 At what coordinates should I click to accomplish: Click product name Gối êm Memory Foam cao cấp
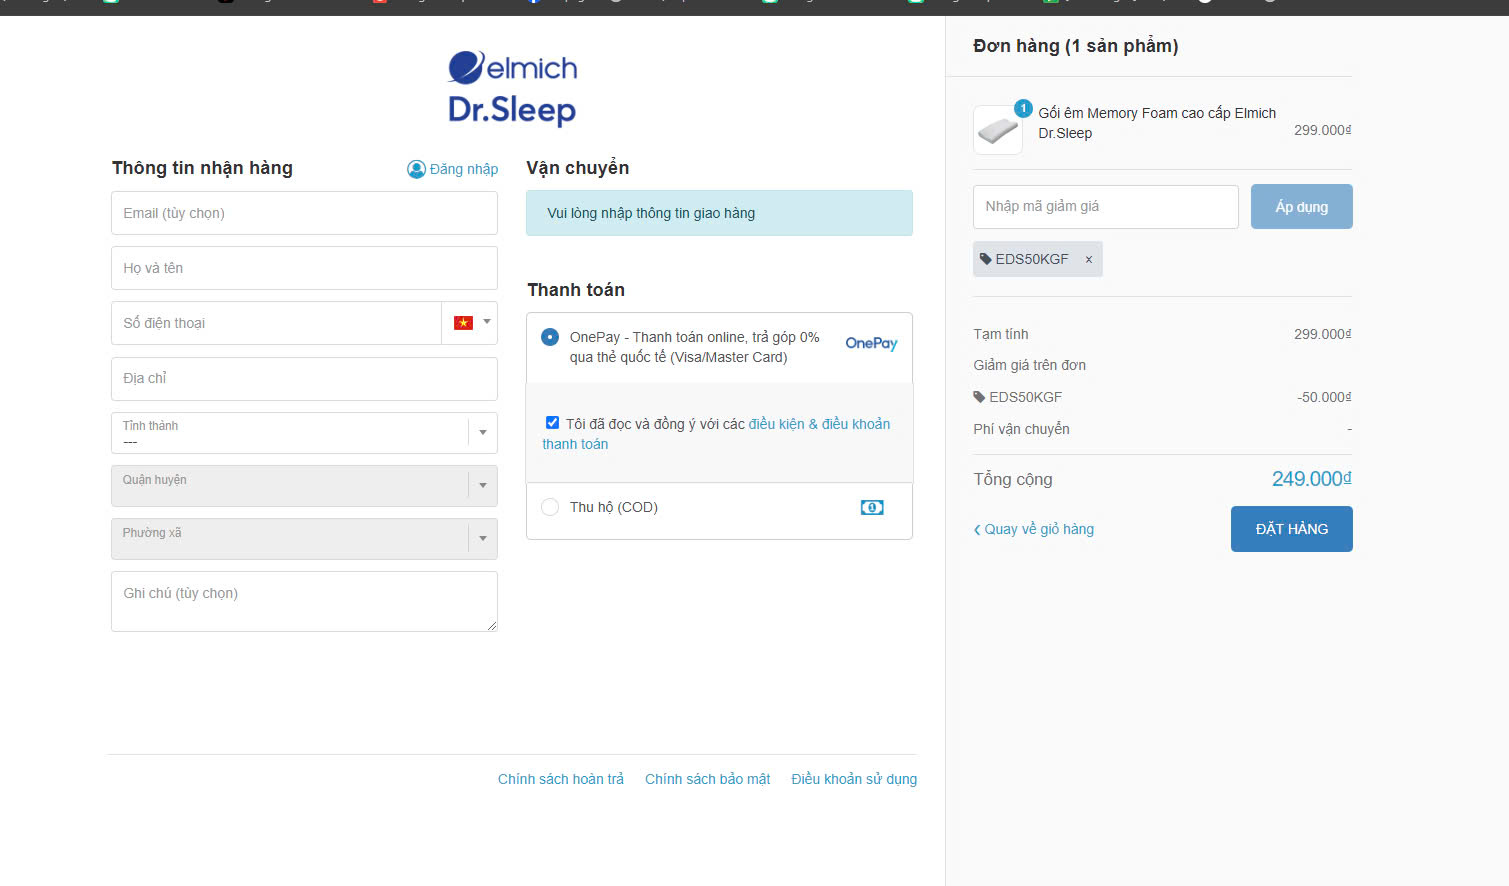[x=1157, y=123]
